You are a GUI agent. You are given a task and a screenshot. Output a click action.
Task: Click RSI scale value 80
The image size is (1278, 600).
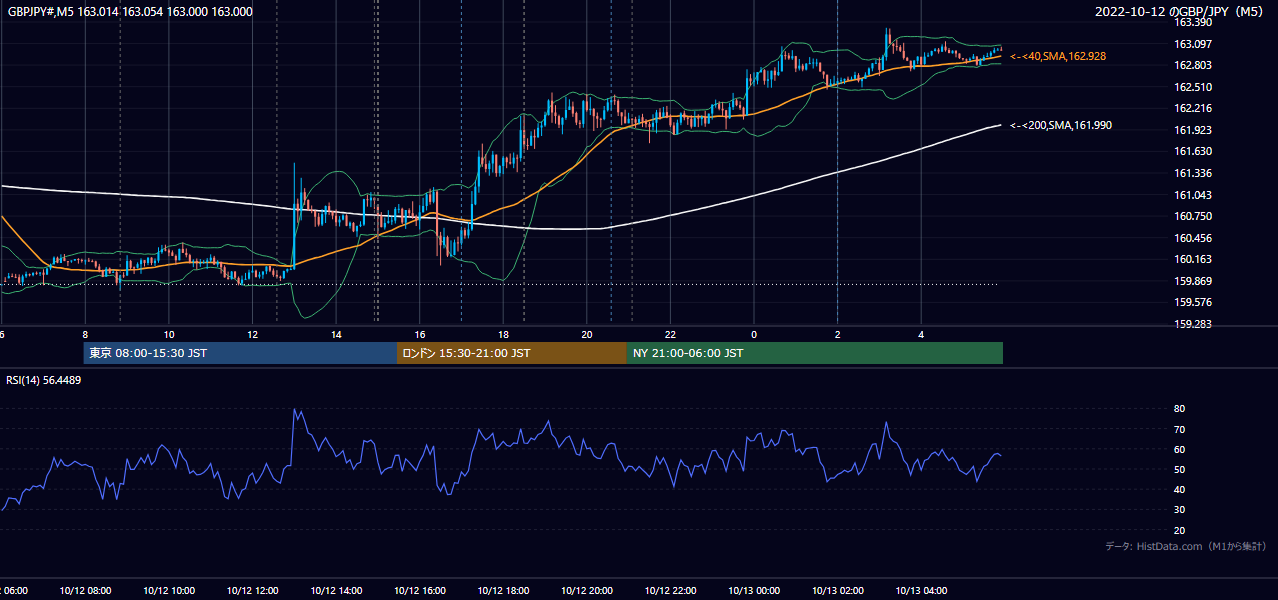(x=1179, y=409)
